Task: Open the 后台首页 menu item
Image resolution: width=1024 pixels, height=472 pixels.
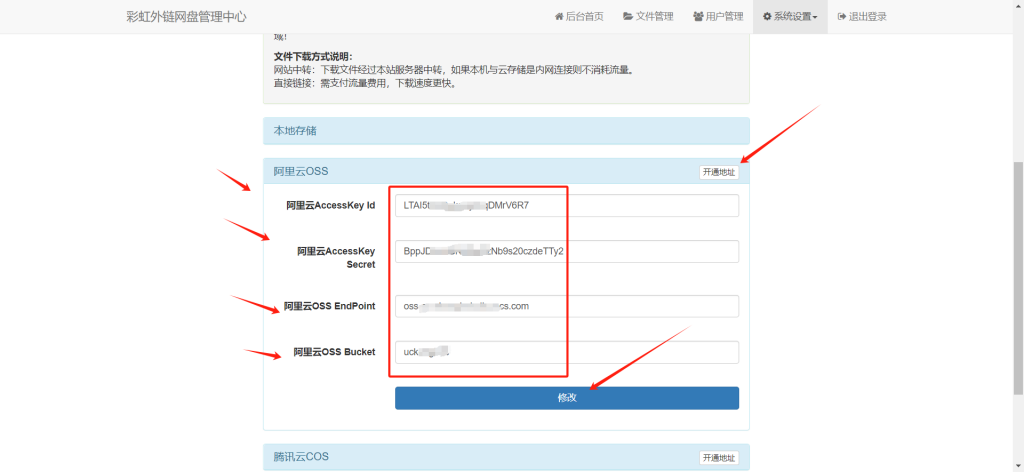Action: tap(579, 16)
